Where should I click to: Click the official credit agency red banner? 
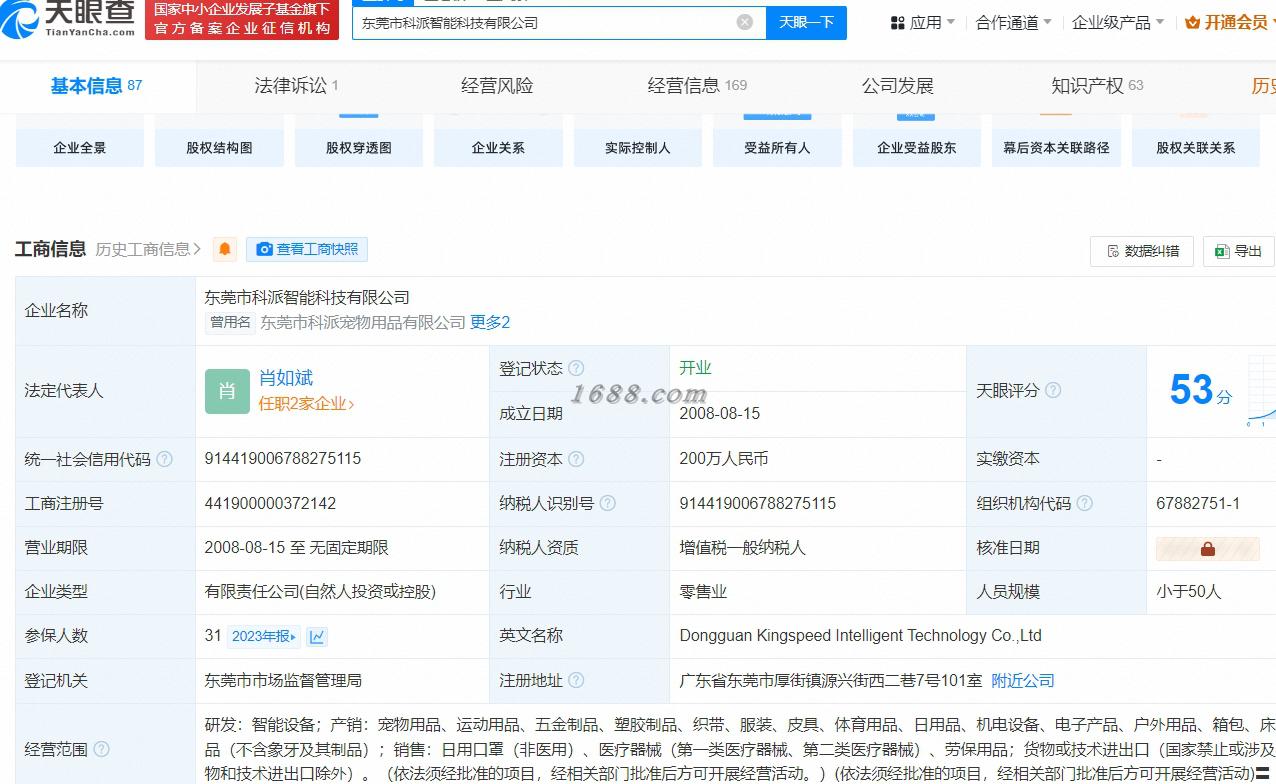coord(242,19)
